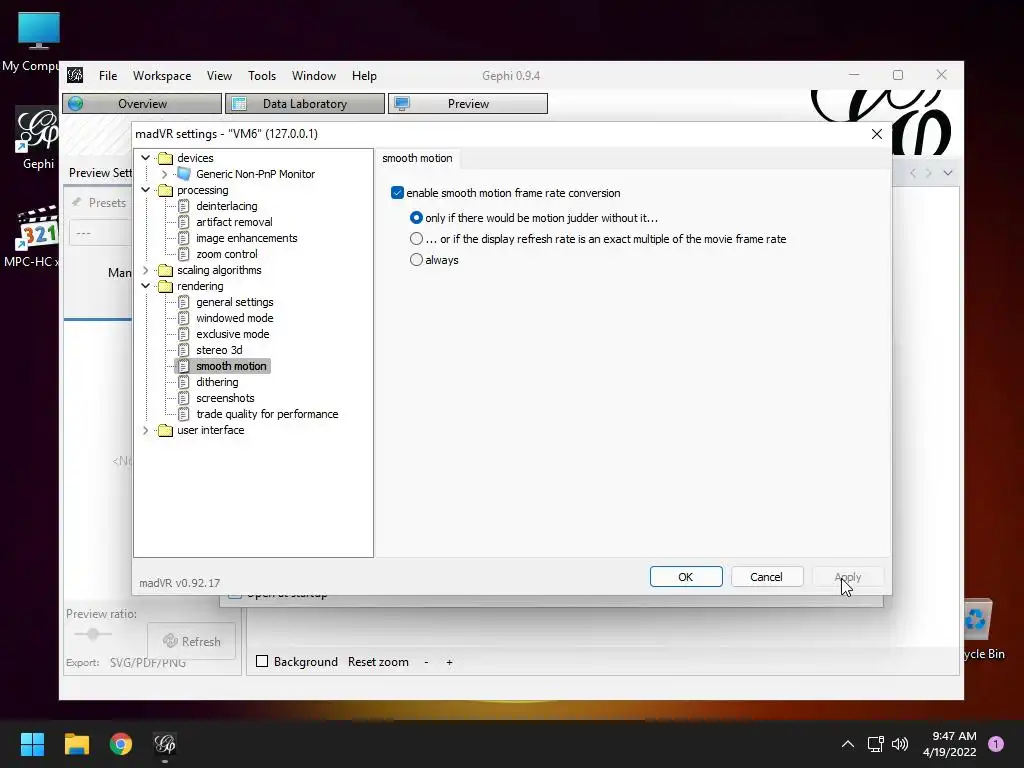Disable smooth motion frame rate conversion checkbox
Image resolution: width=1024 pixels, height=768 pixels.
click(x=397, y=193)
